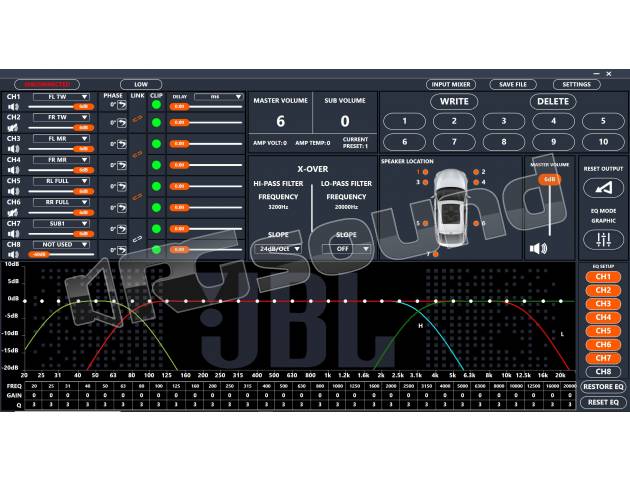This screenshot has width=630, height=480.
Task: Select preset slot 10
Action: click(x=603, y=142)
